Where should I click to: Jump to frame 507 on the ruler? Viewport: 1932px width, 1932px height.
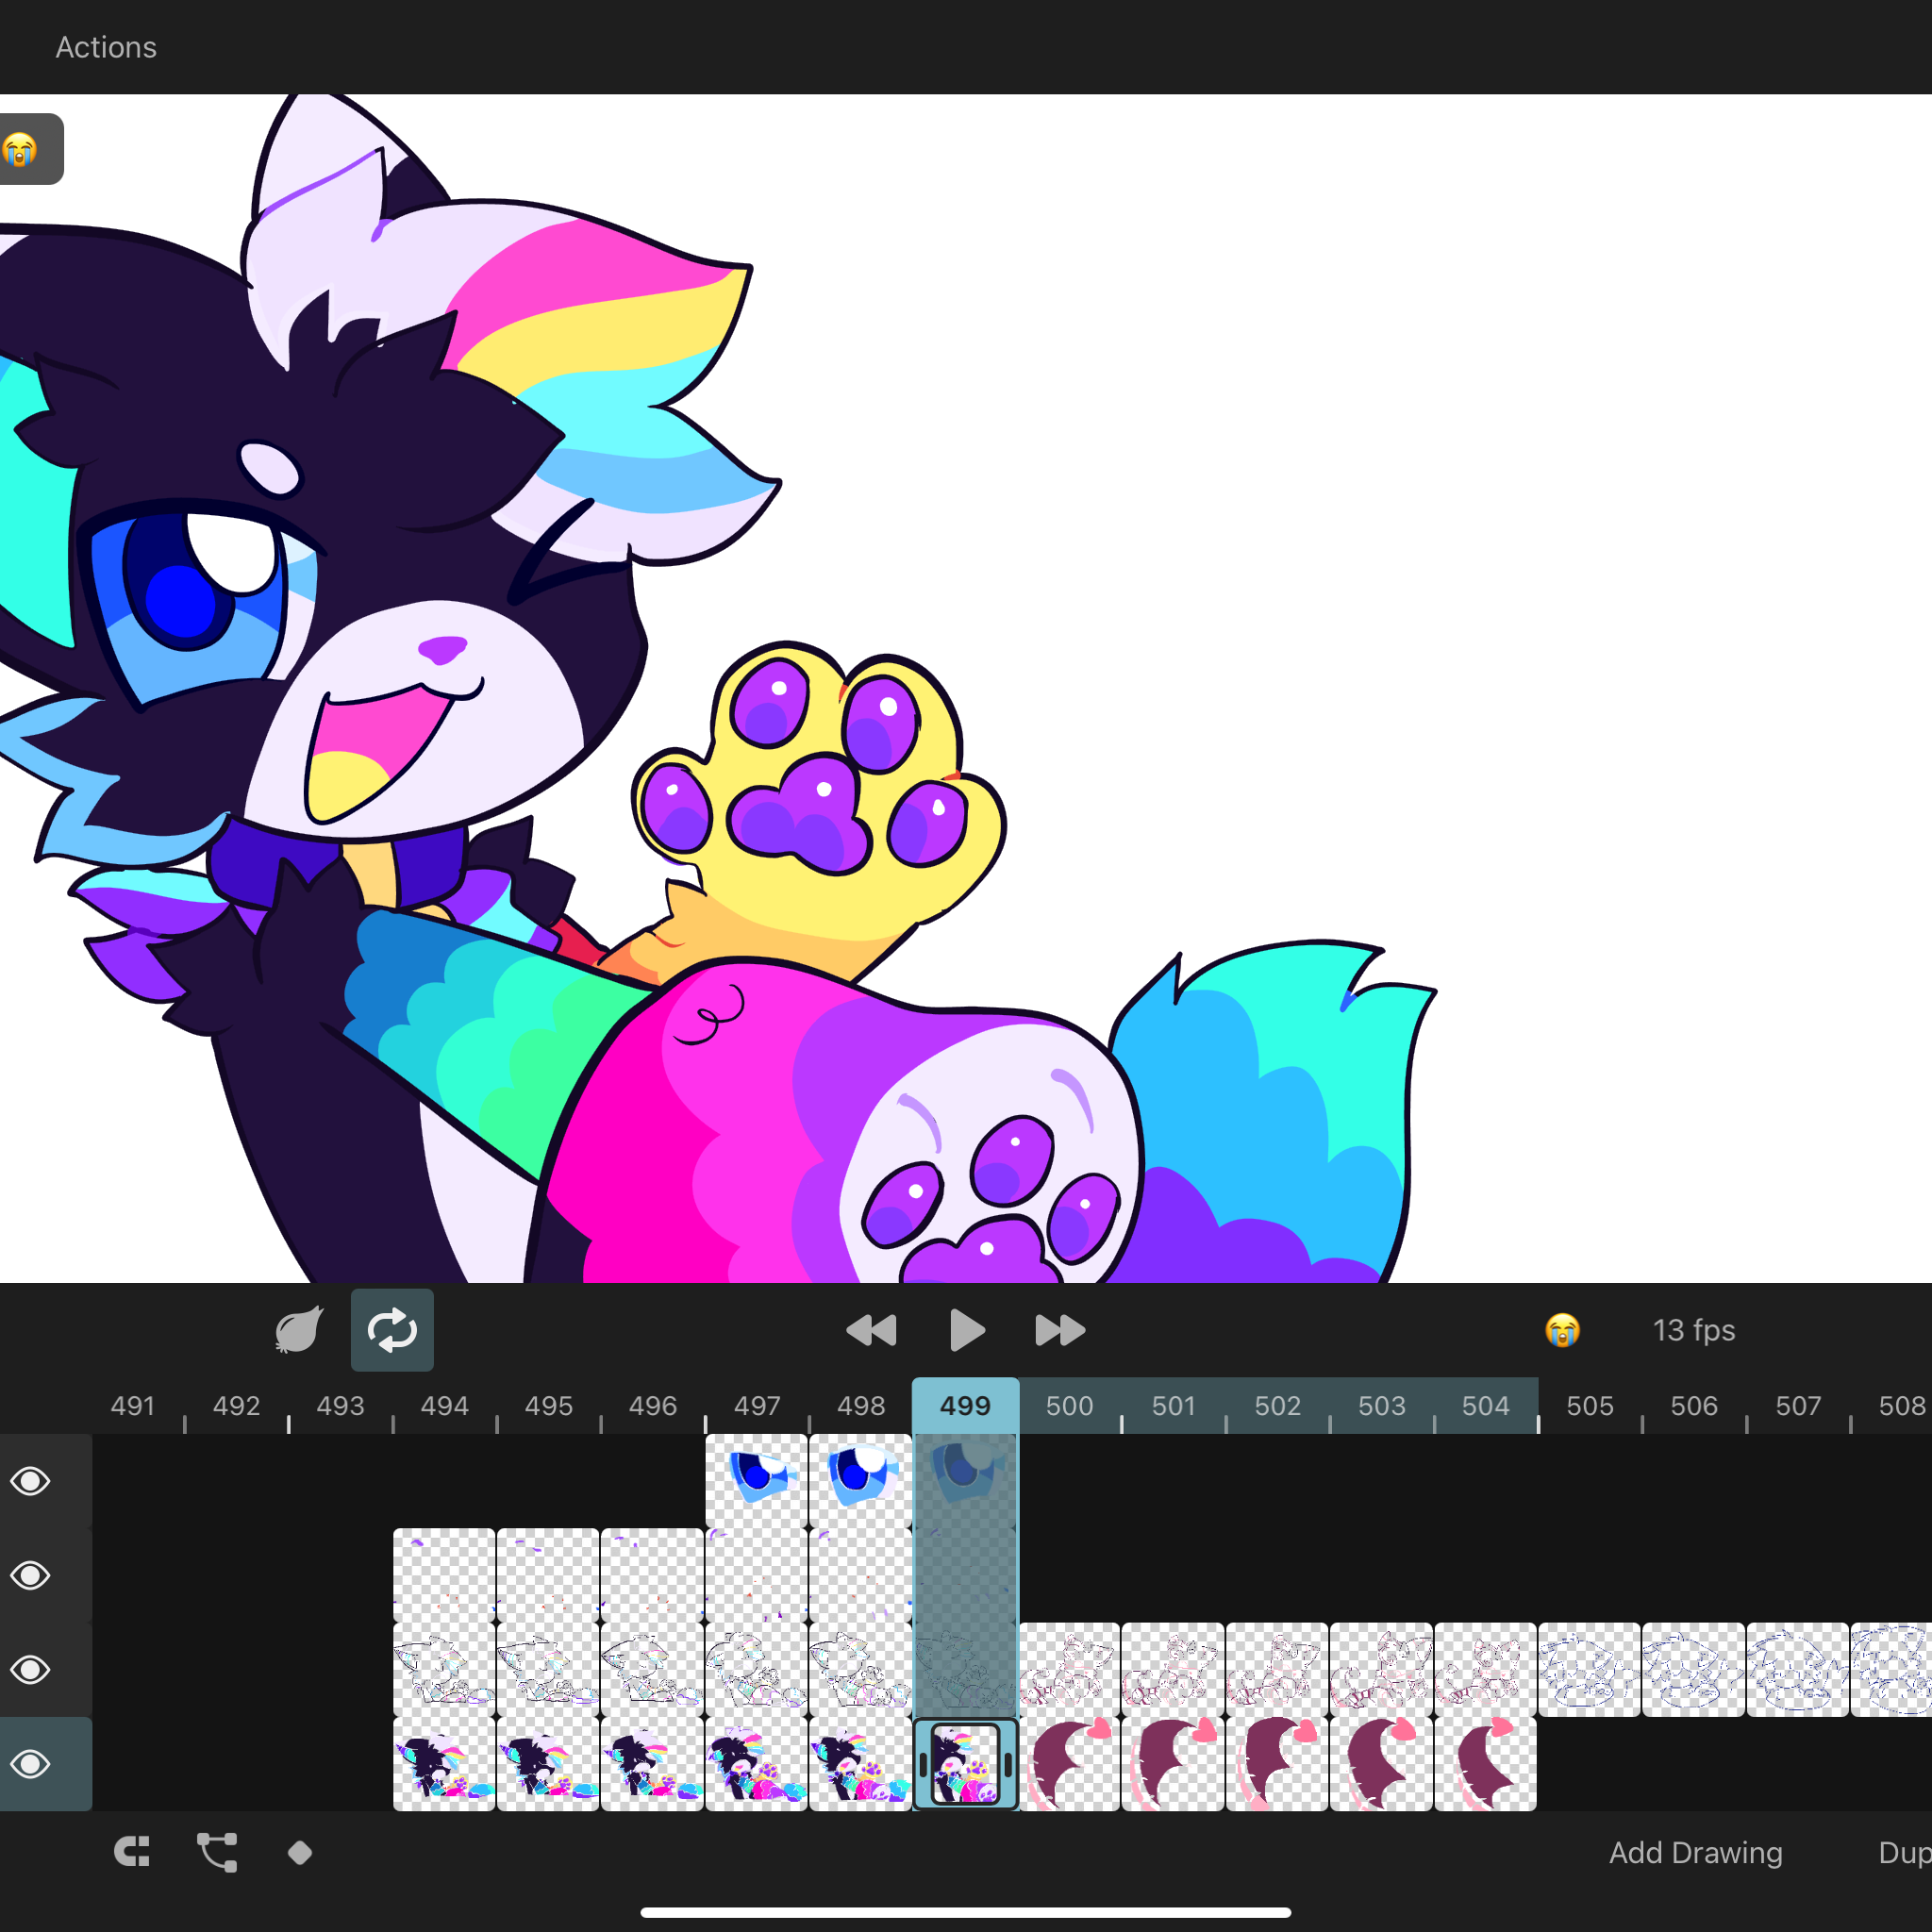1798,1405
